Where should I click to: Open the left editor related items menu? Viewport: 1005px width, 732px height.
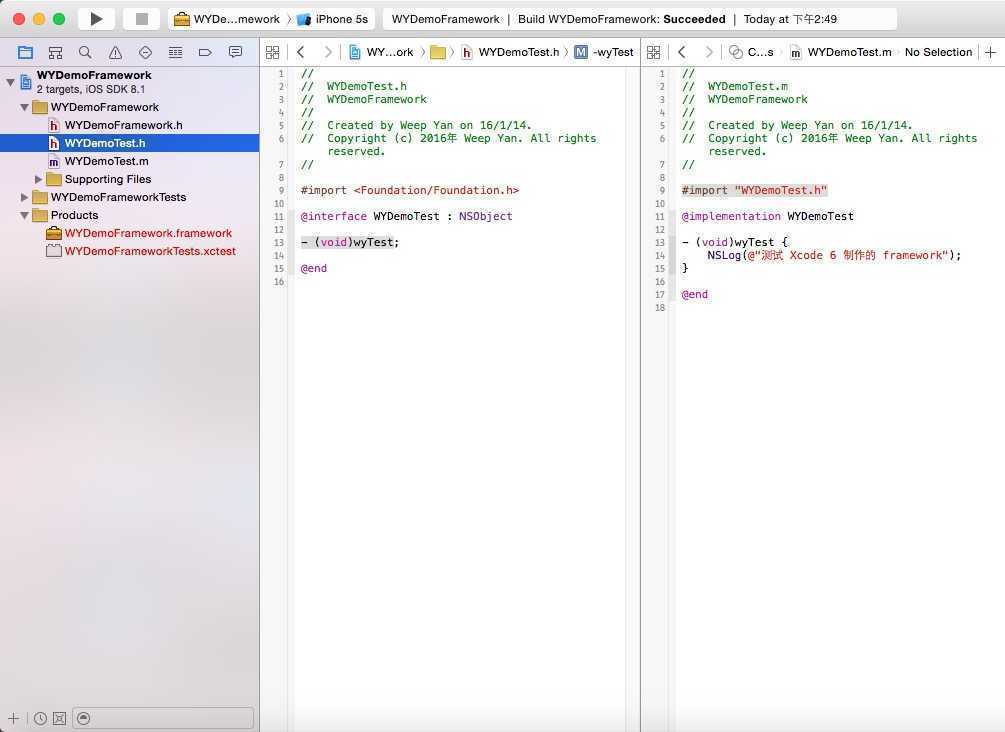click(272, 53)
